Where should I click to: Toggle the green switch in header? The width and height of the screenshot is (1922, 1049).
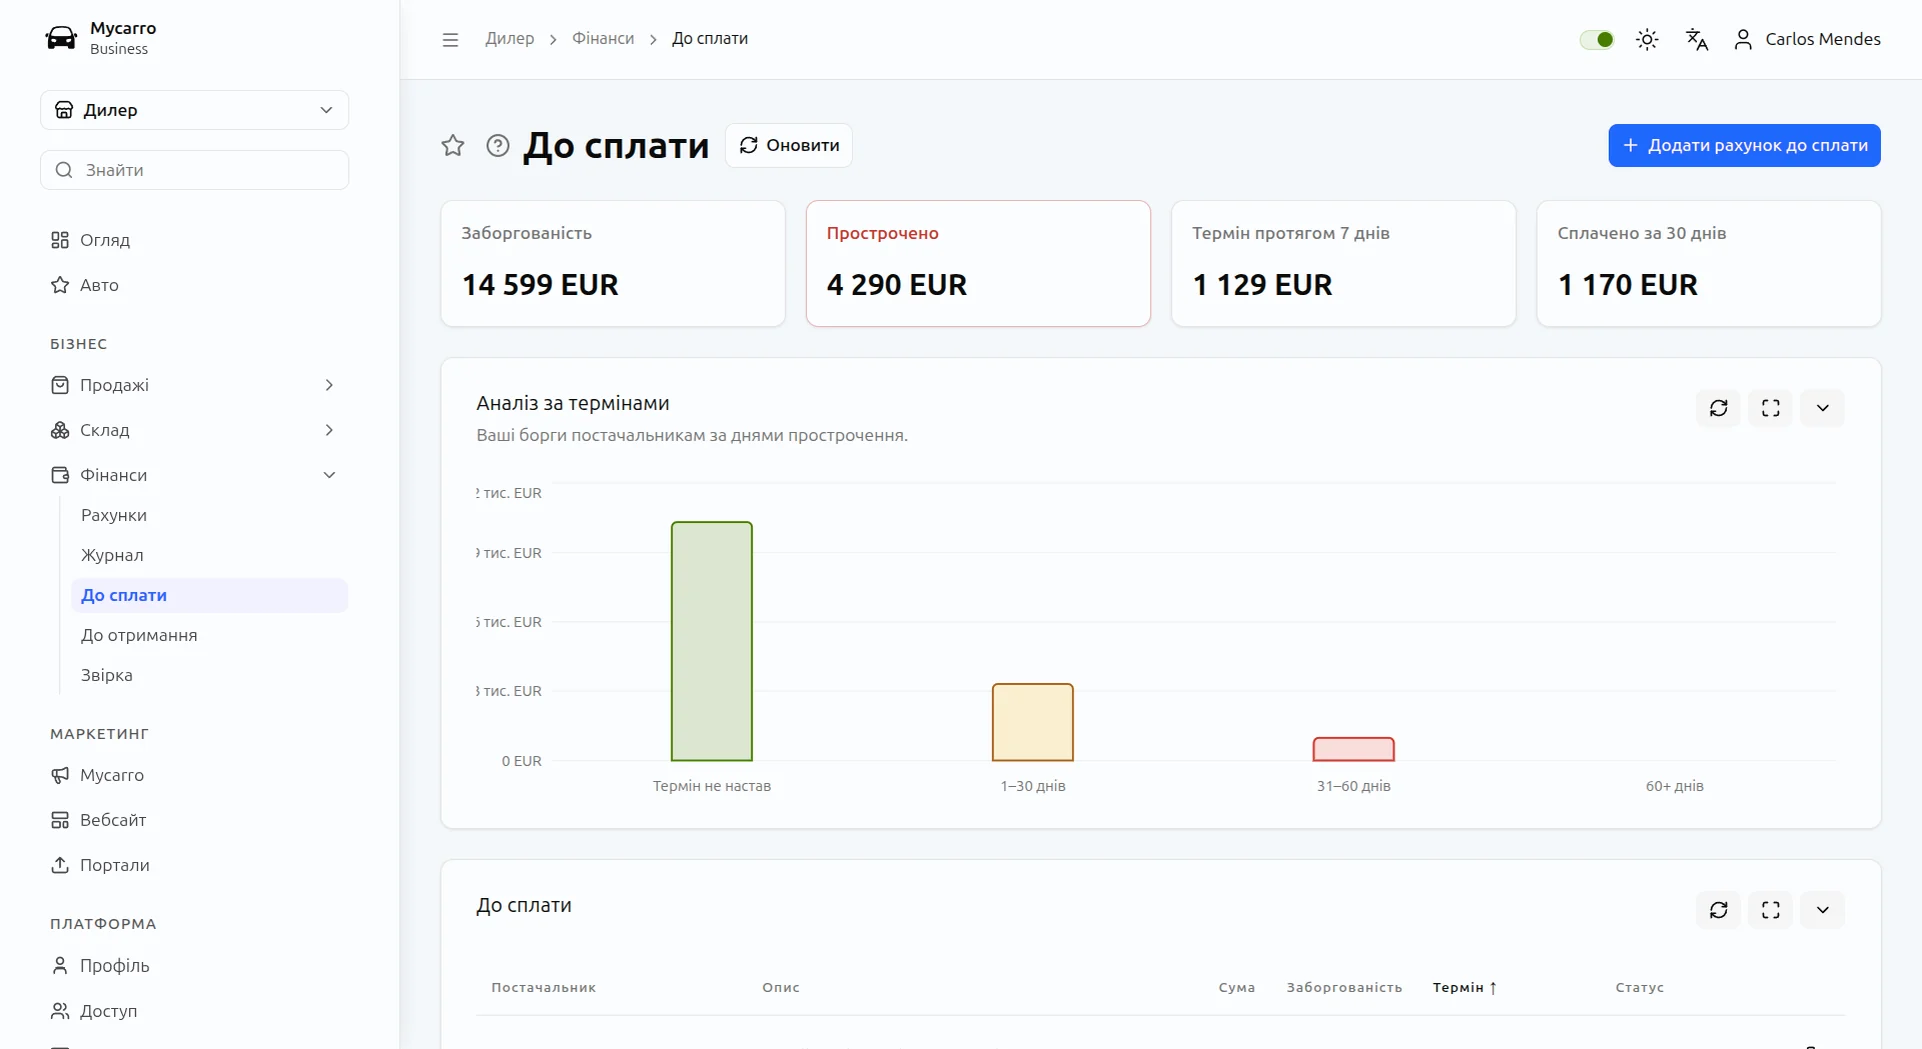tap(1597, 39)
